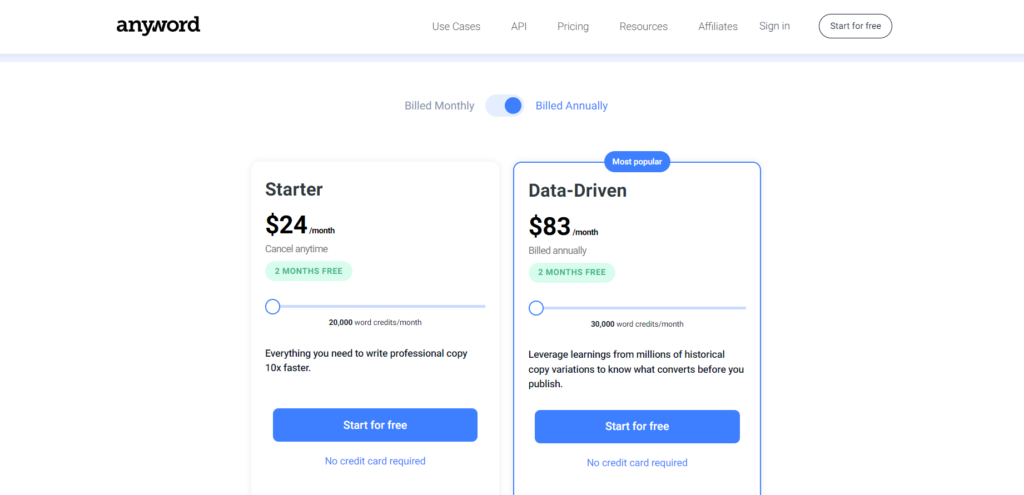
Task: Click the Most popular badge
Action: coord(637,161)
